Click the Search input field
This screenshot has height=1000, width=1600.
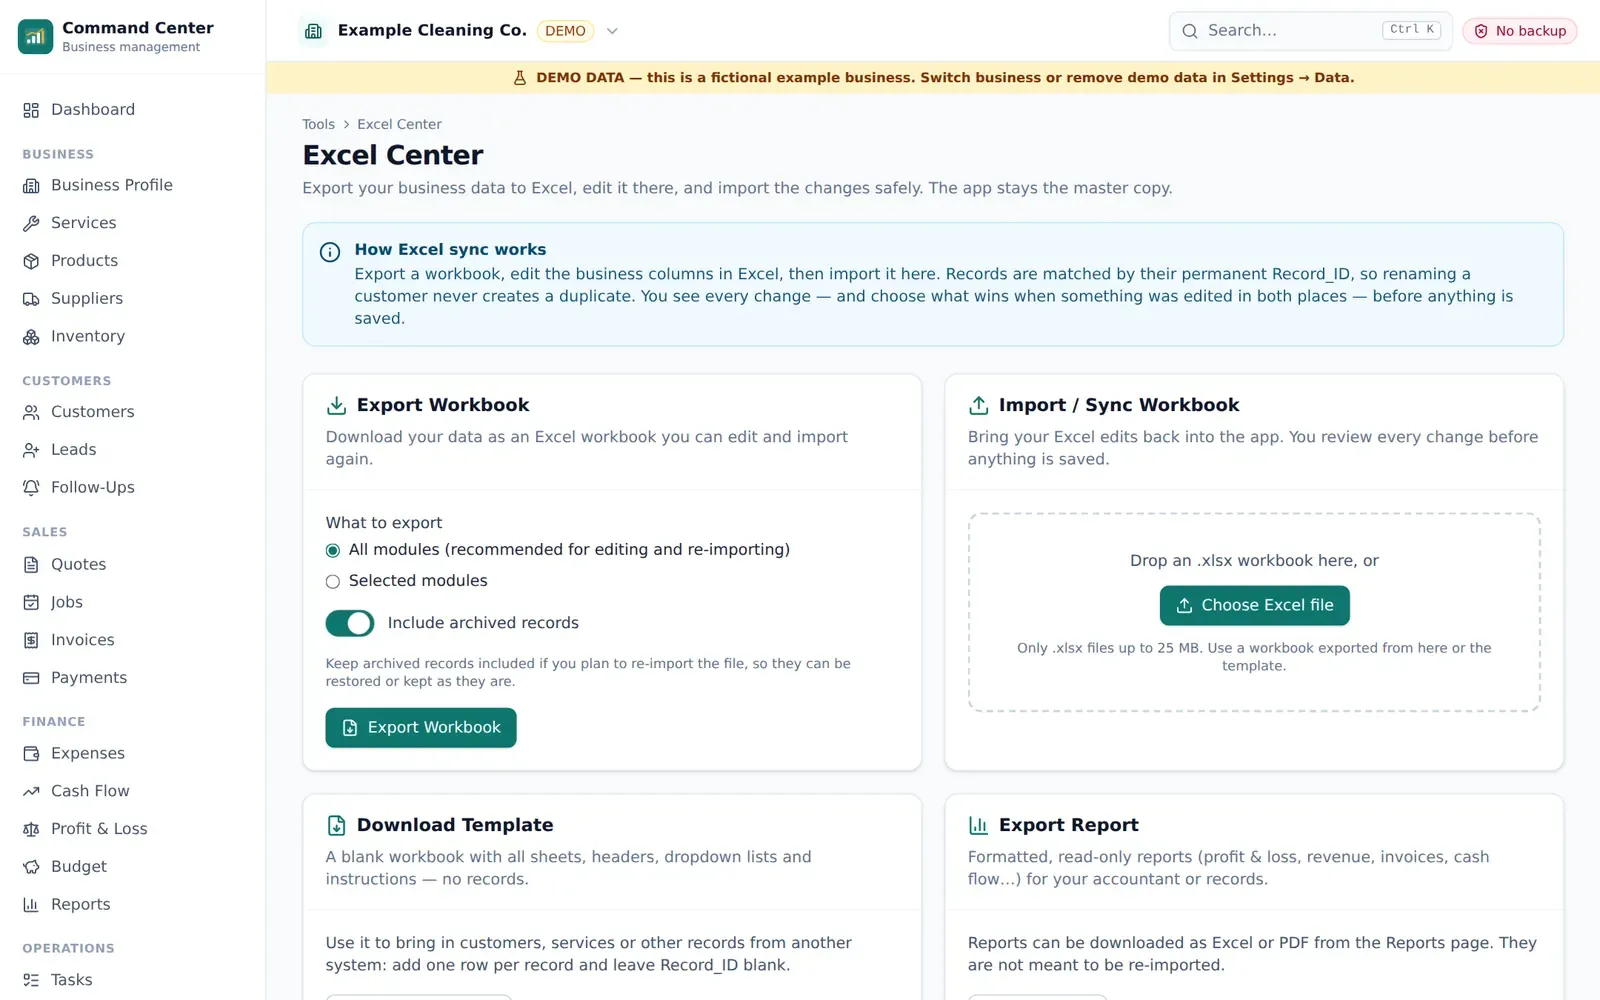(1310, 31)
